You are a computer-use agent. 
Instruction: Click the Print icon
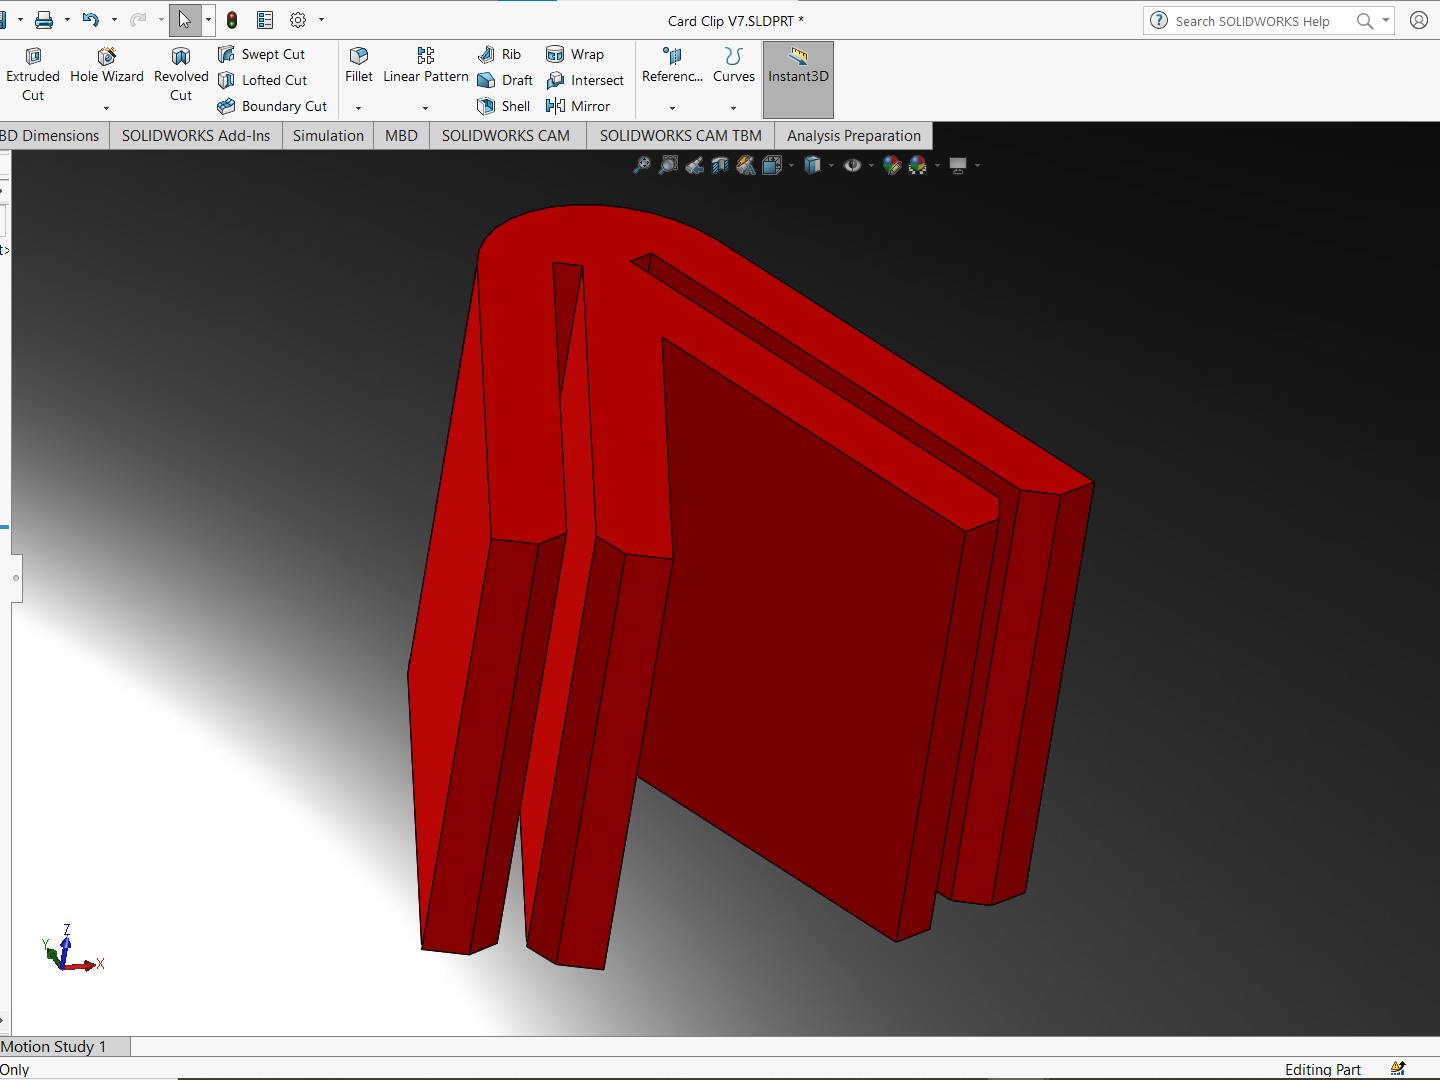click(x=44, y=20)
